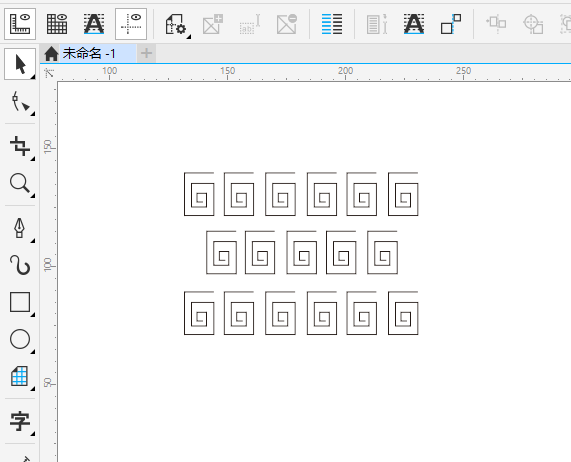
Task: Select the Rectangle tool
Action: click(20, 302)
